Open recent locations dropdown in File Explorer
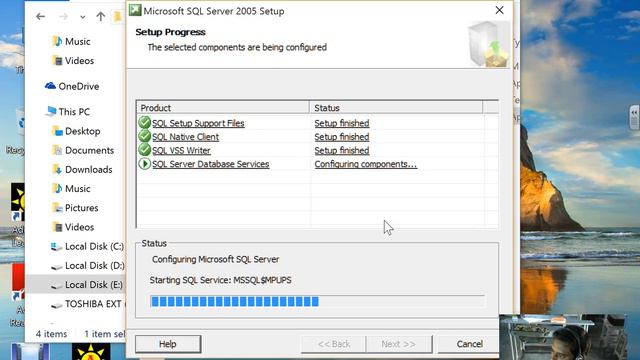Viewport: 640px width, 360px height. [x=83, y=17]
